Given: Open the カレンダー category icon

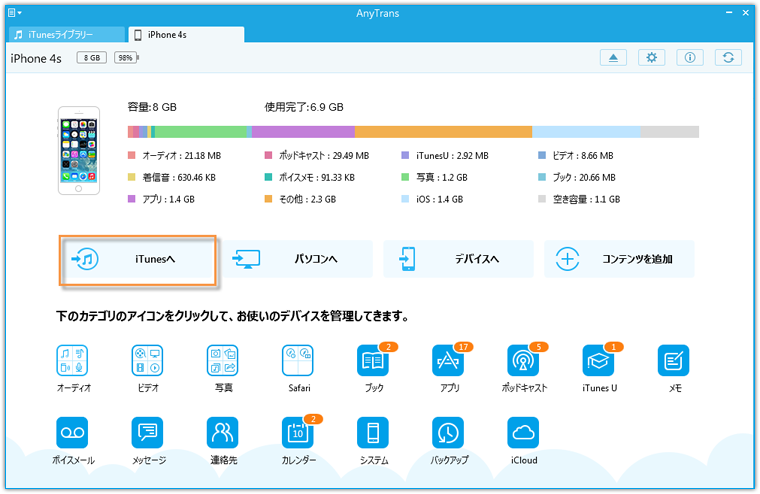Looking at the screenshot, I should 298,432.
